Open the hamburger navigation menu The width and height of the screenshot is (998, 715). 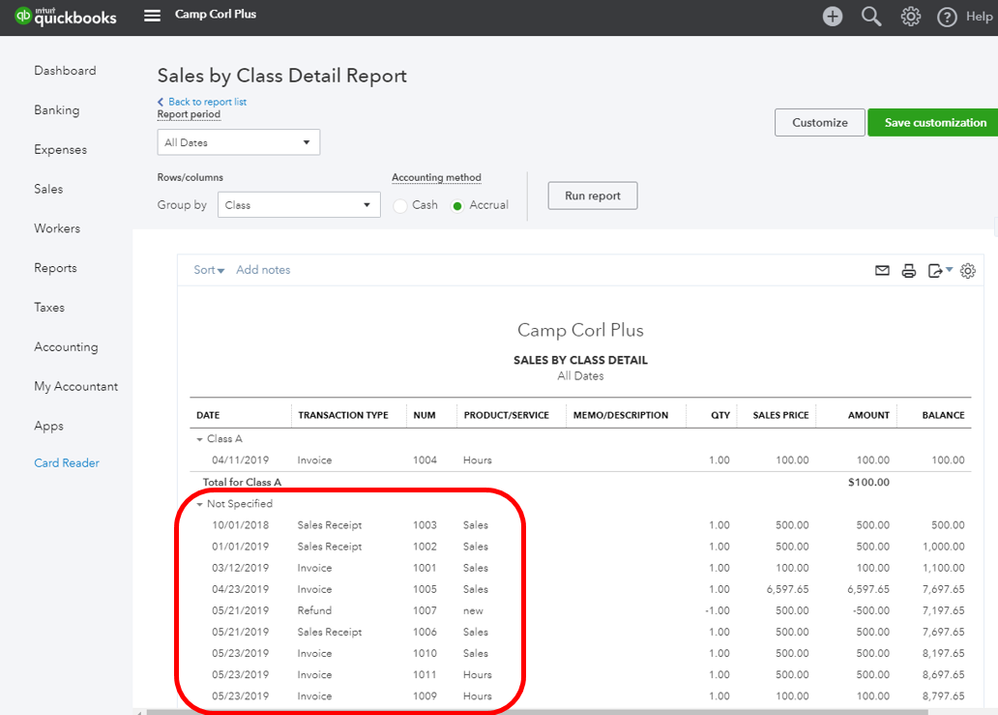tap(152, 15)
